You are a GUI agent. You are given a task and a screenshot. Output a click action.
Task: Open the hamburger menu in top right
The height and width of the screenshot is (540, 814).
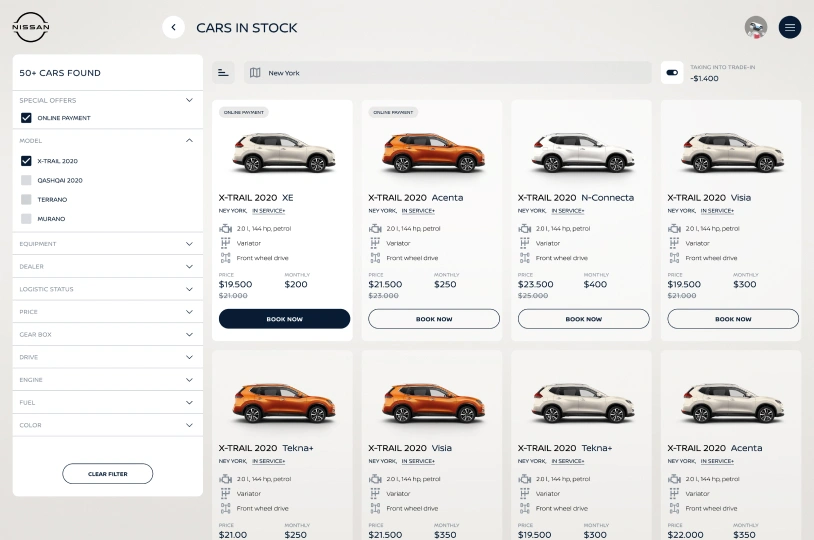pos(790,28)
